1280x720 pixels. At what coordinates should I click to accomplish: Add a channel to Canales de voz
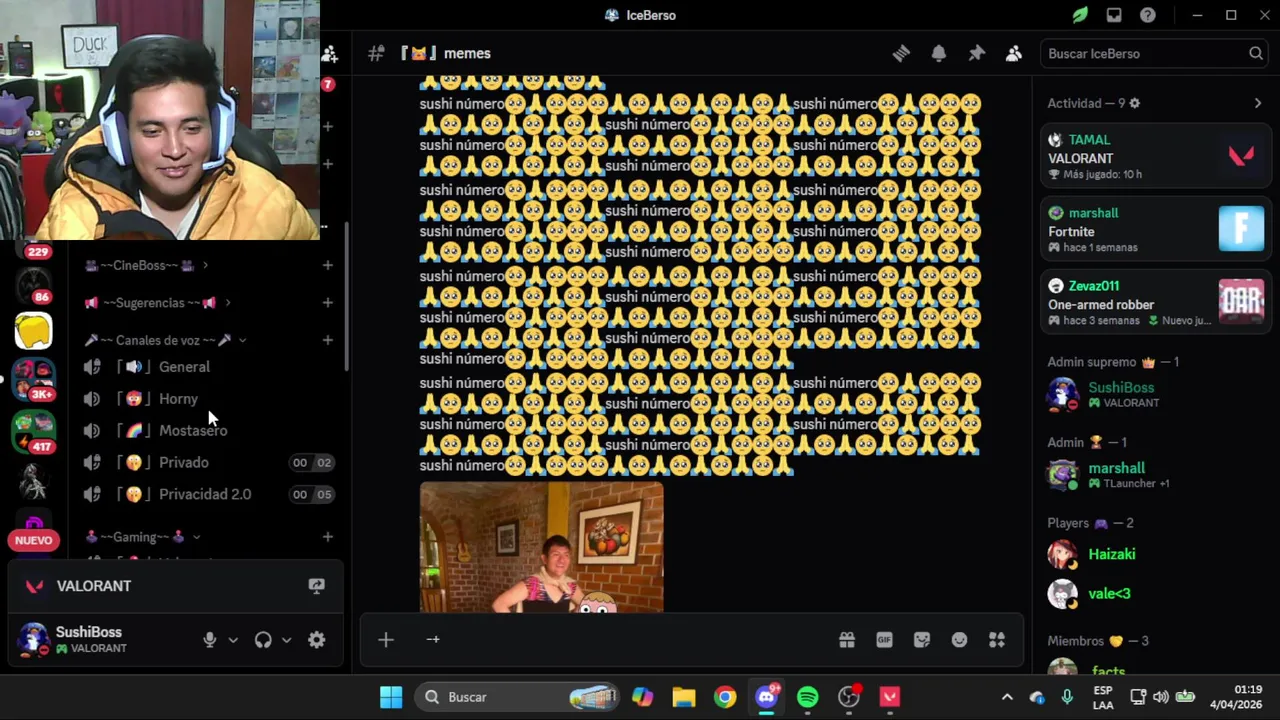click(x=327, y=340)
